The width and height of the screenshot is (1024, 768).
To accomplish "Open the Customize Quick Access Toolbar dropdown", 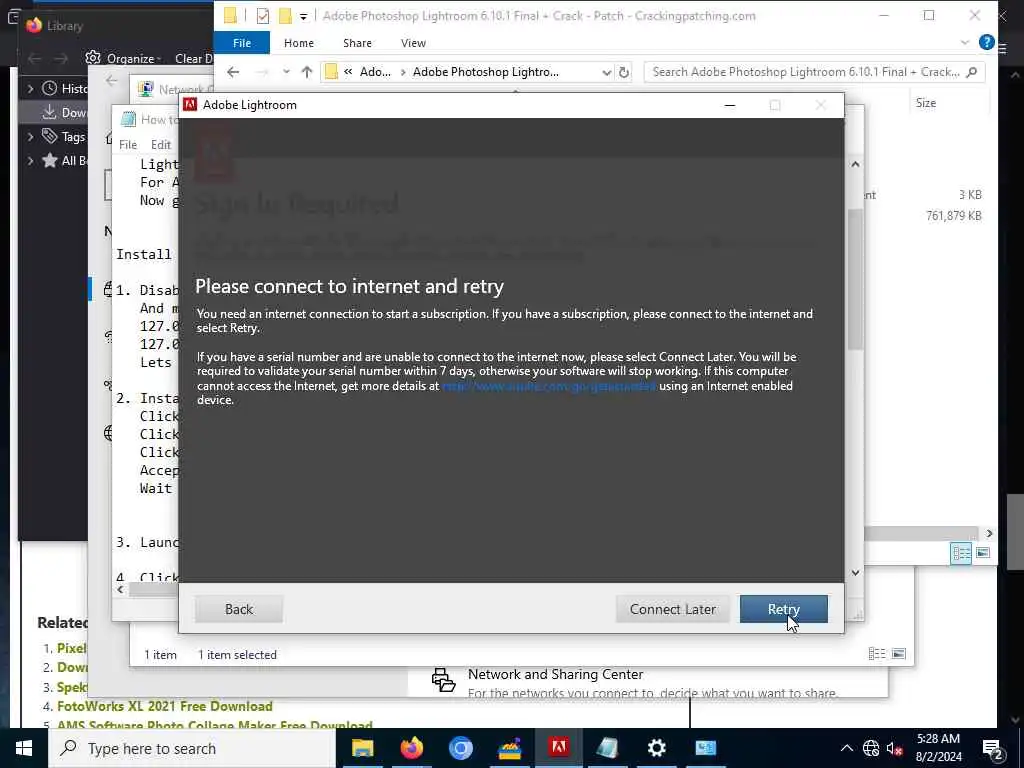I will coord(303,16).
